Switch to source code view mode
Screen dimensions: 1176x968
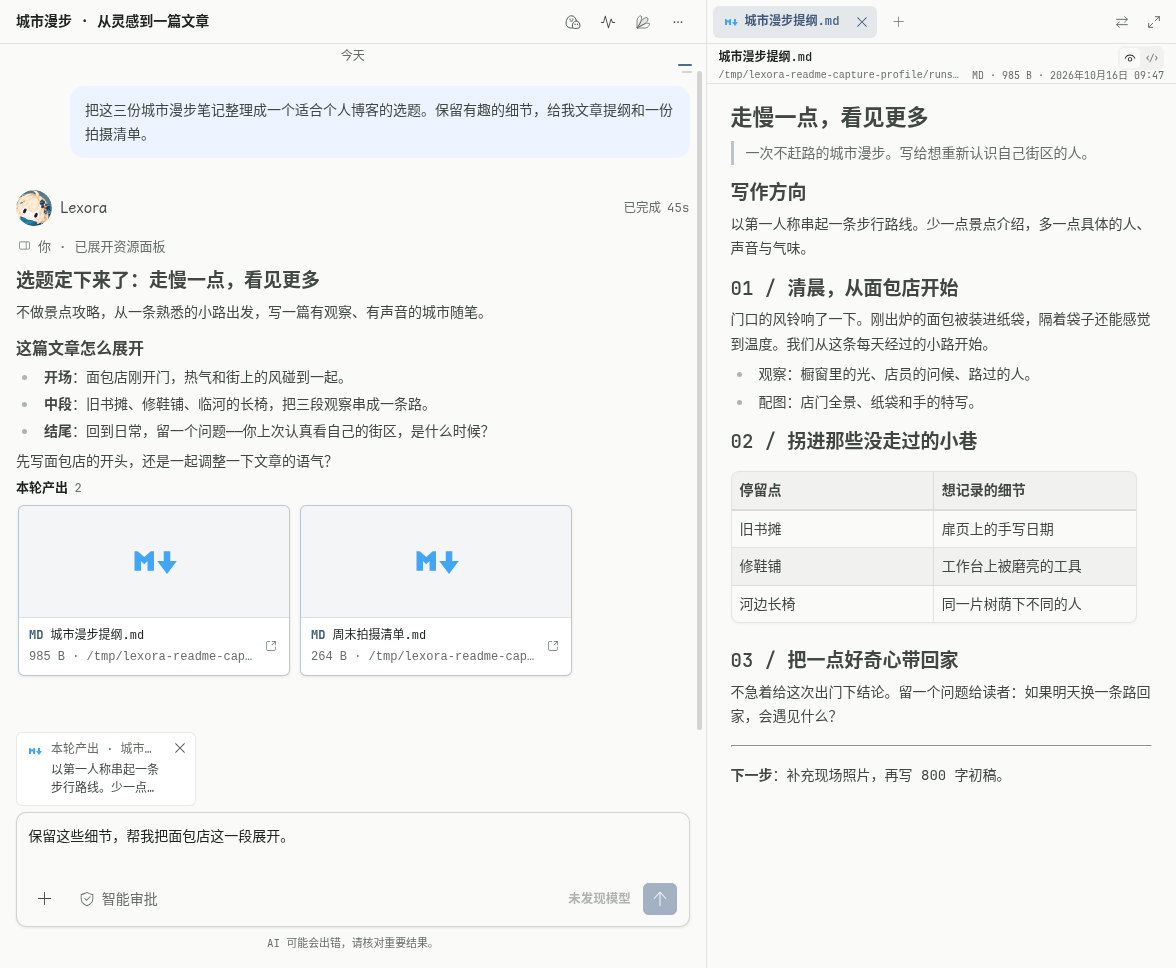click(x=1152, y=58)
